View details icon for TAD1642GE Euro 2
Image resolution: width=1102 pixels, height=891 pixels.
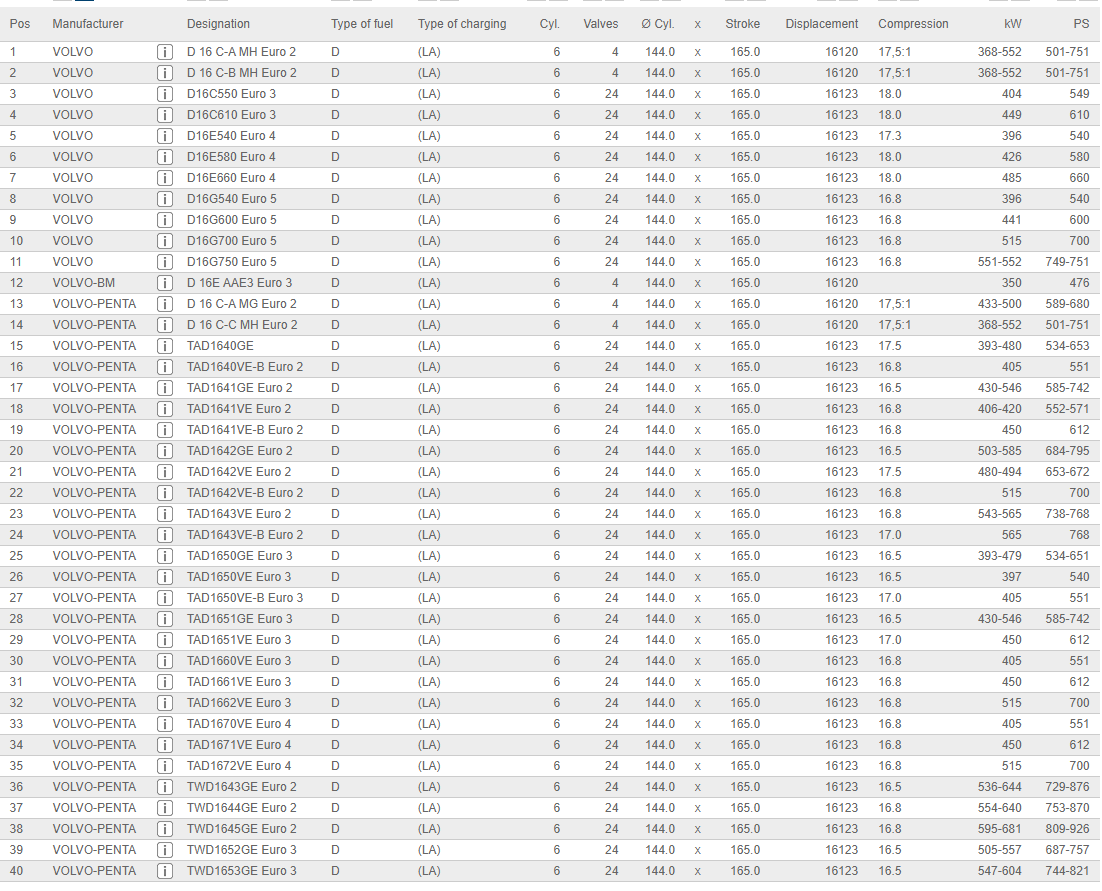point(165,451)
